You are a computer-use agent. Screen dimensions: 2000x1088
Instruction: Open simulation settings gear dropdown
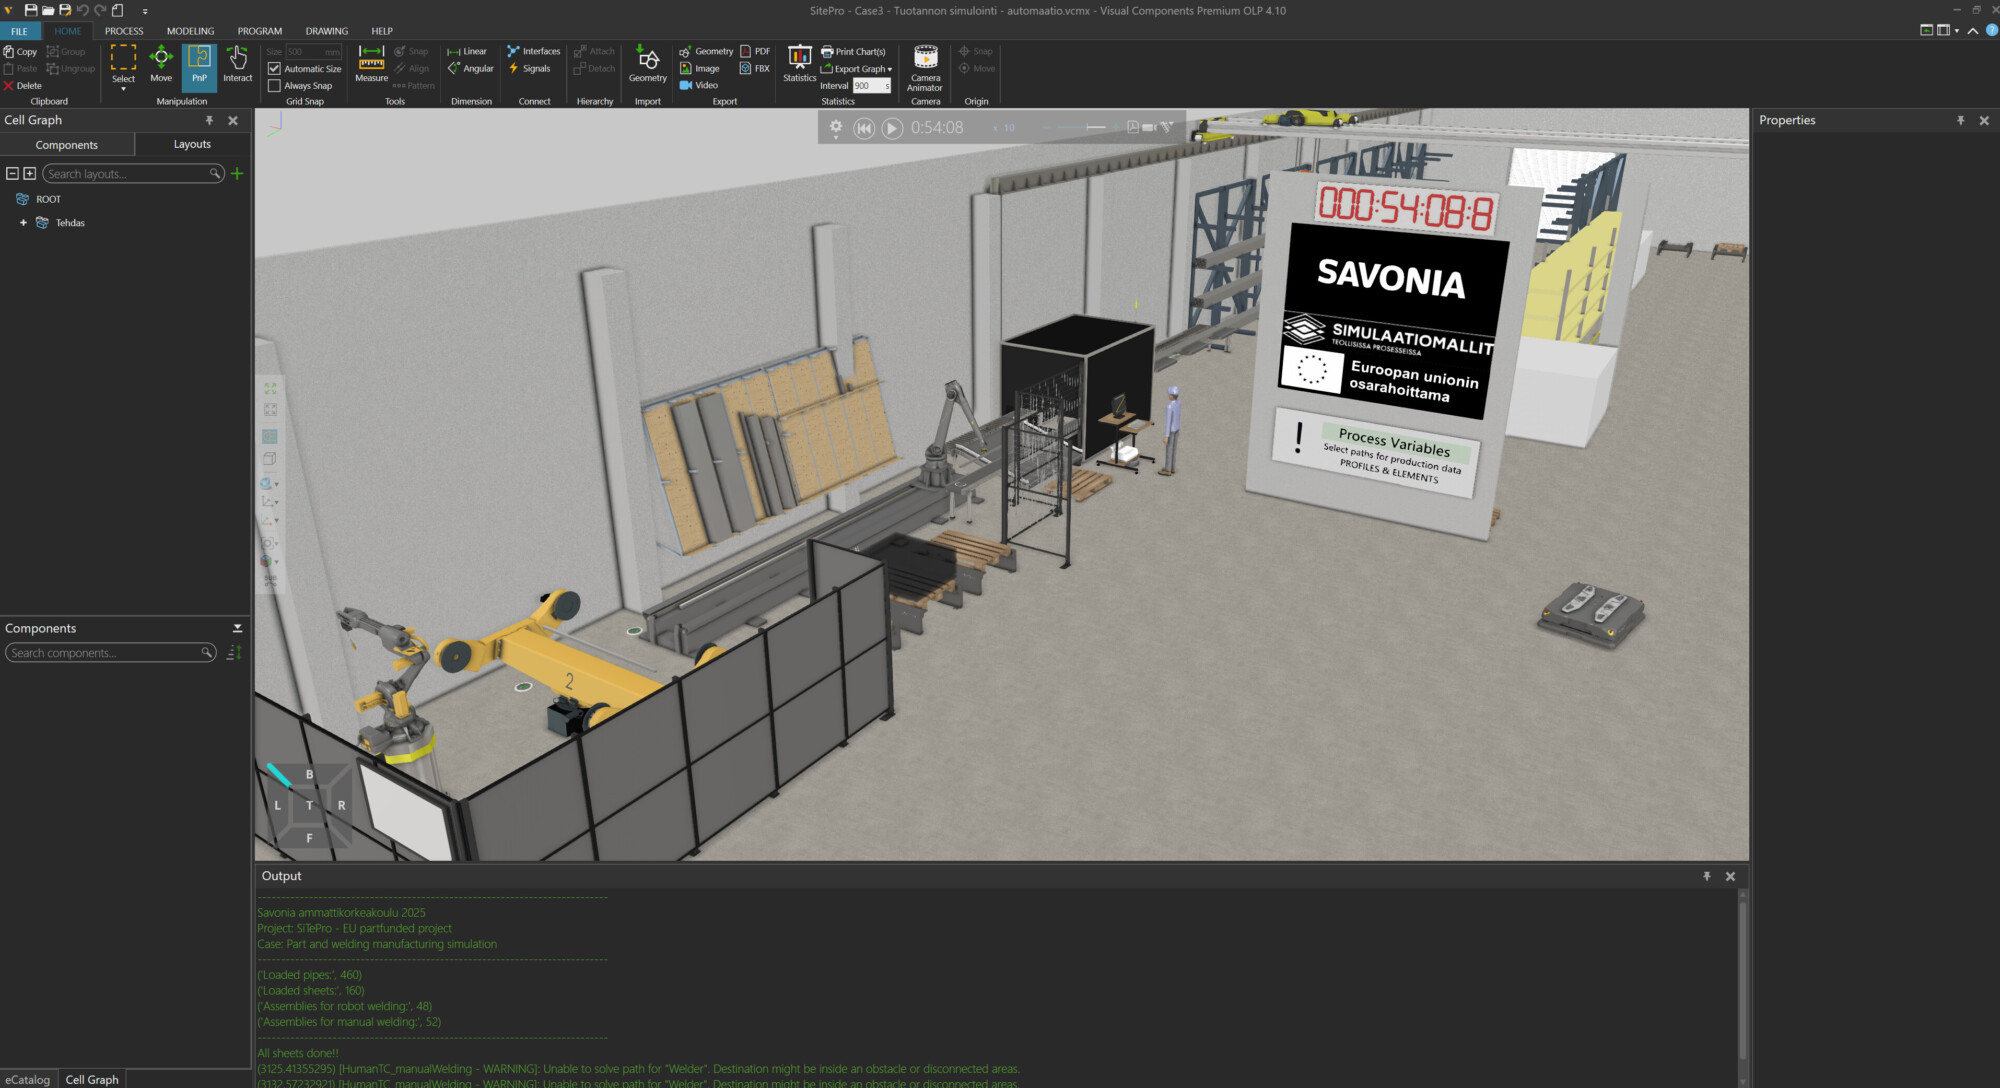(836, 128)
